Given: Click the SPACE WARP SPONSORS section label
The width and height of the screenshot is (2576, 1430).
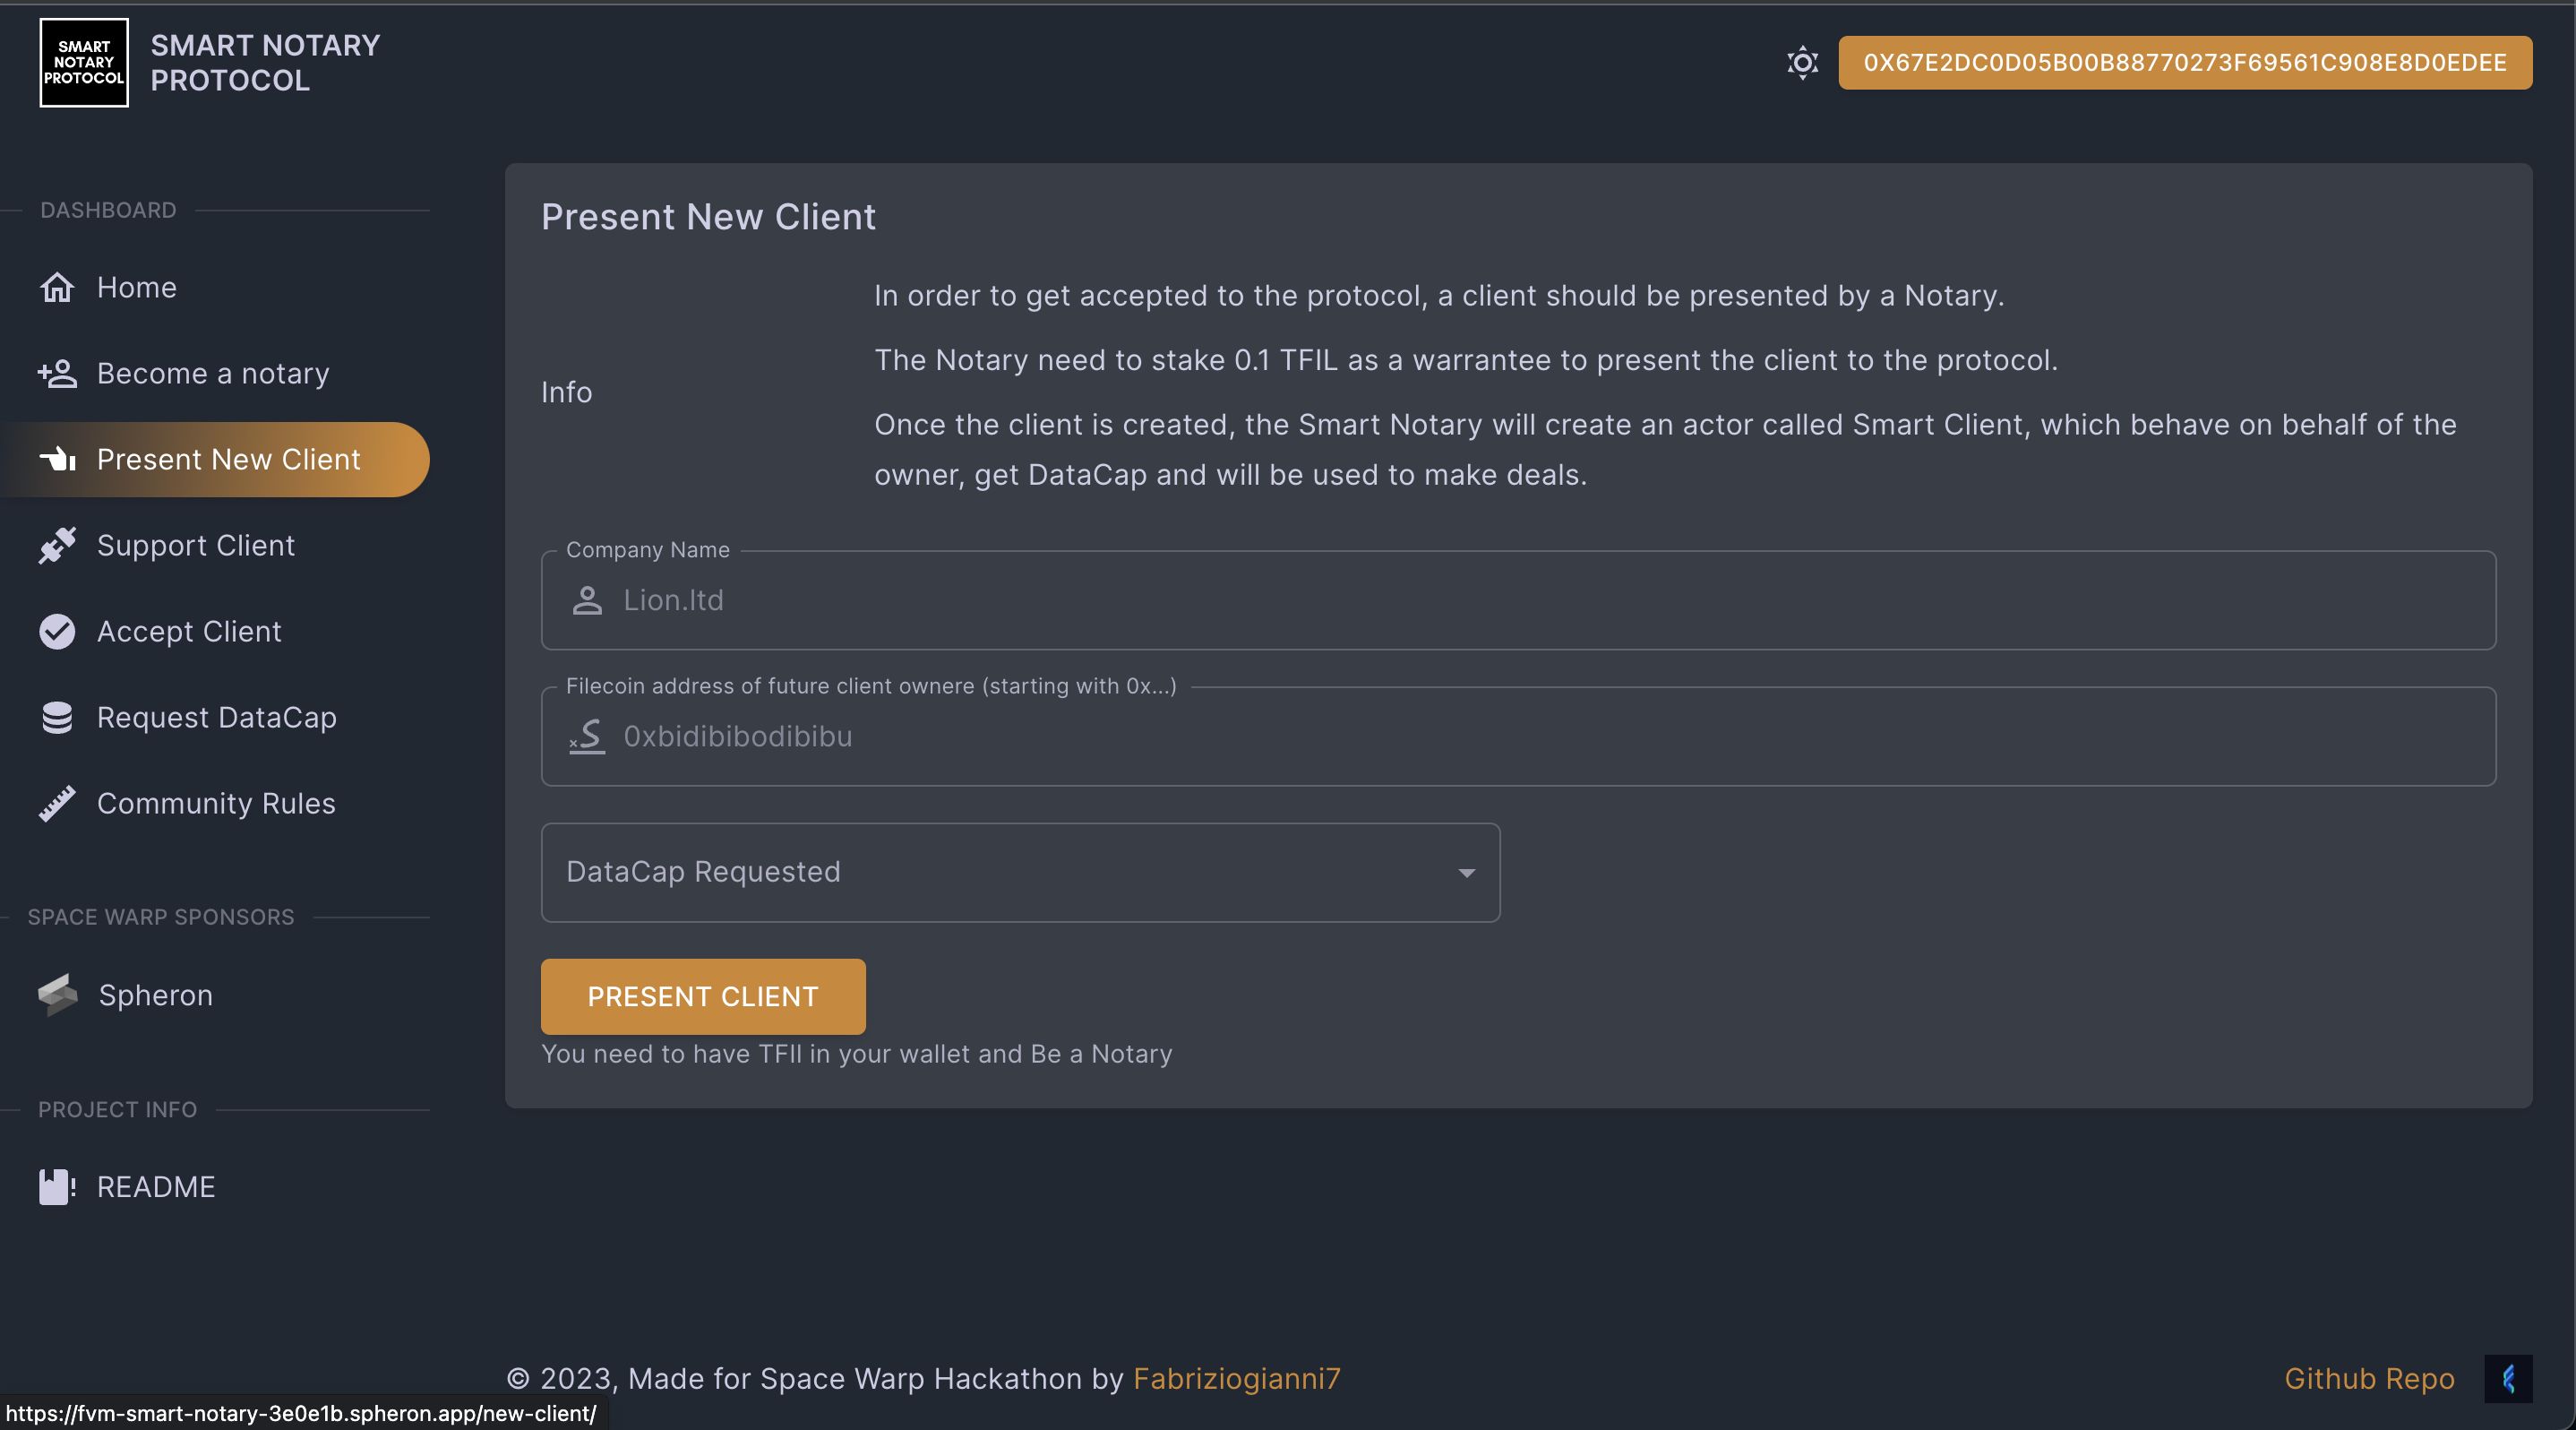Looking at the screenshot, I should point(161,917).
